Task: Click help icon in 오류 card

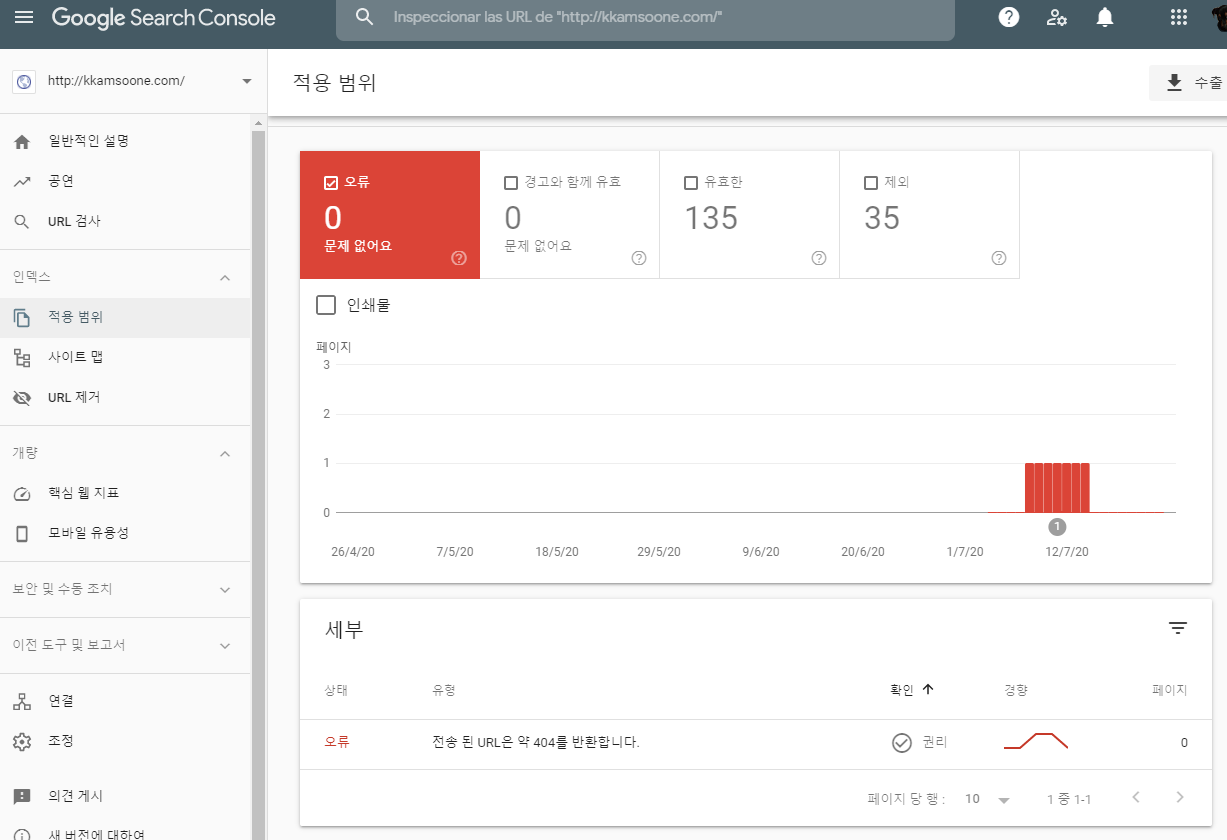Action: (x=459, y=258)
